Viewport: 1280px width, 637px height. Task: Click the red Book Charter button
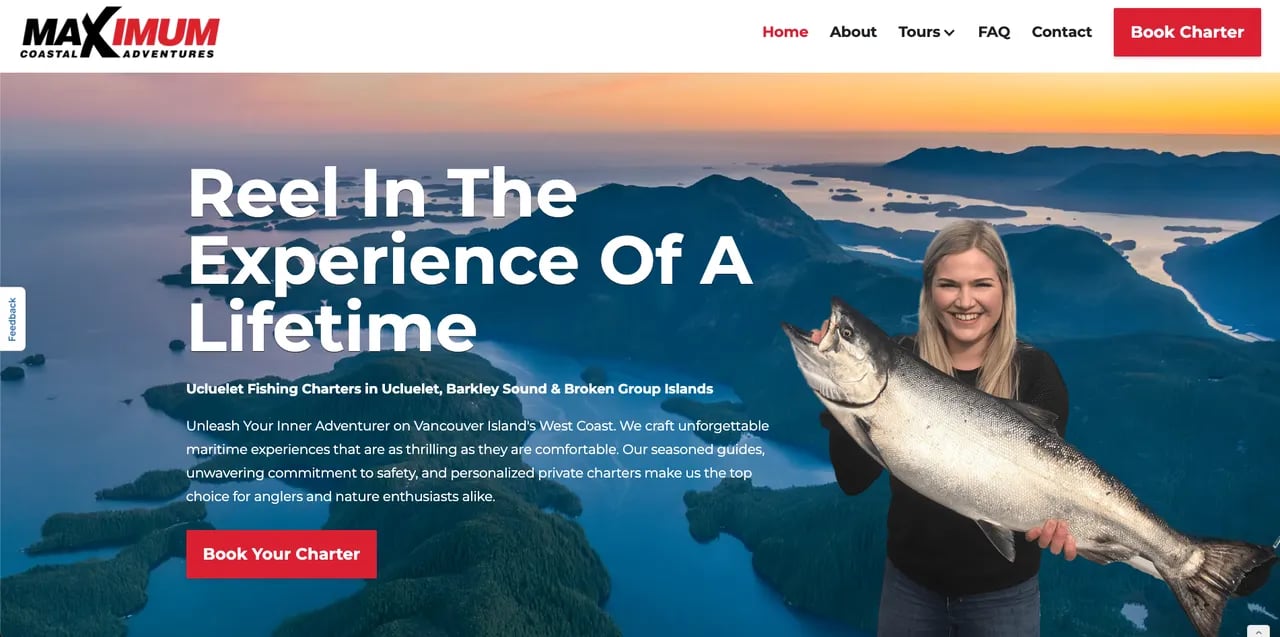(x=1187, y=32)
